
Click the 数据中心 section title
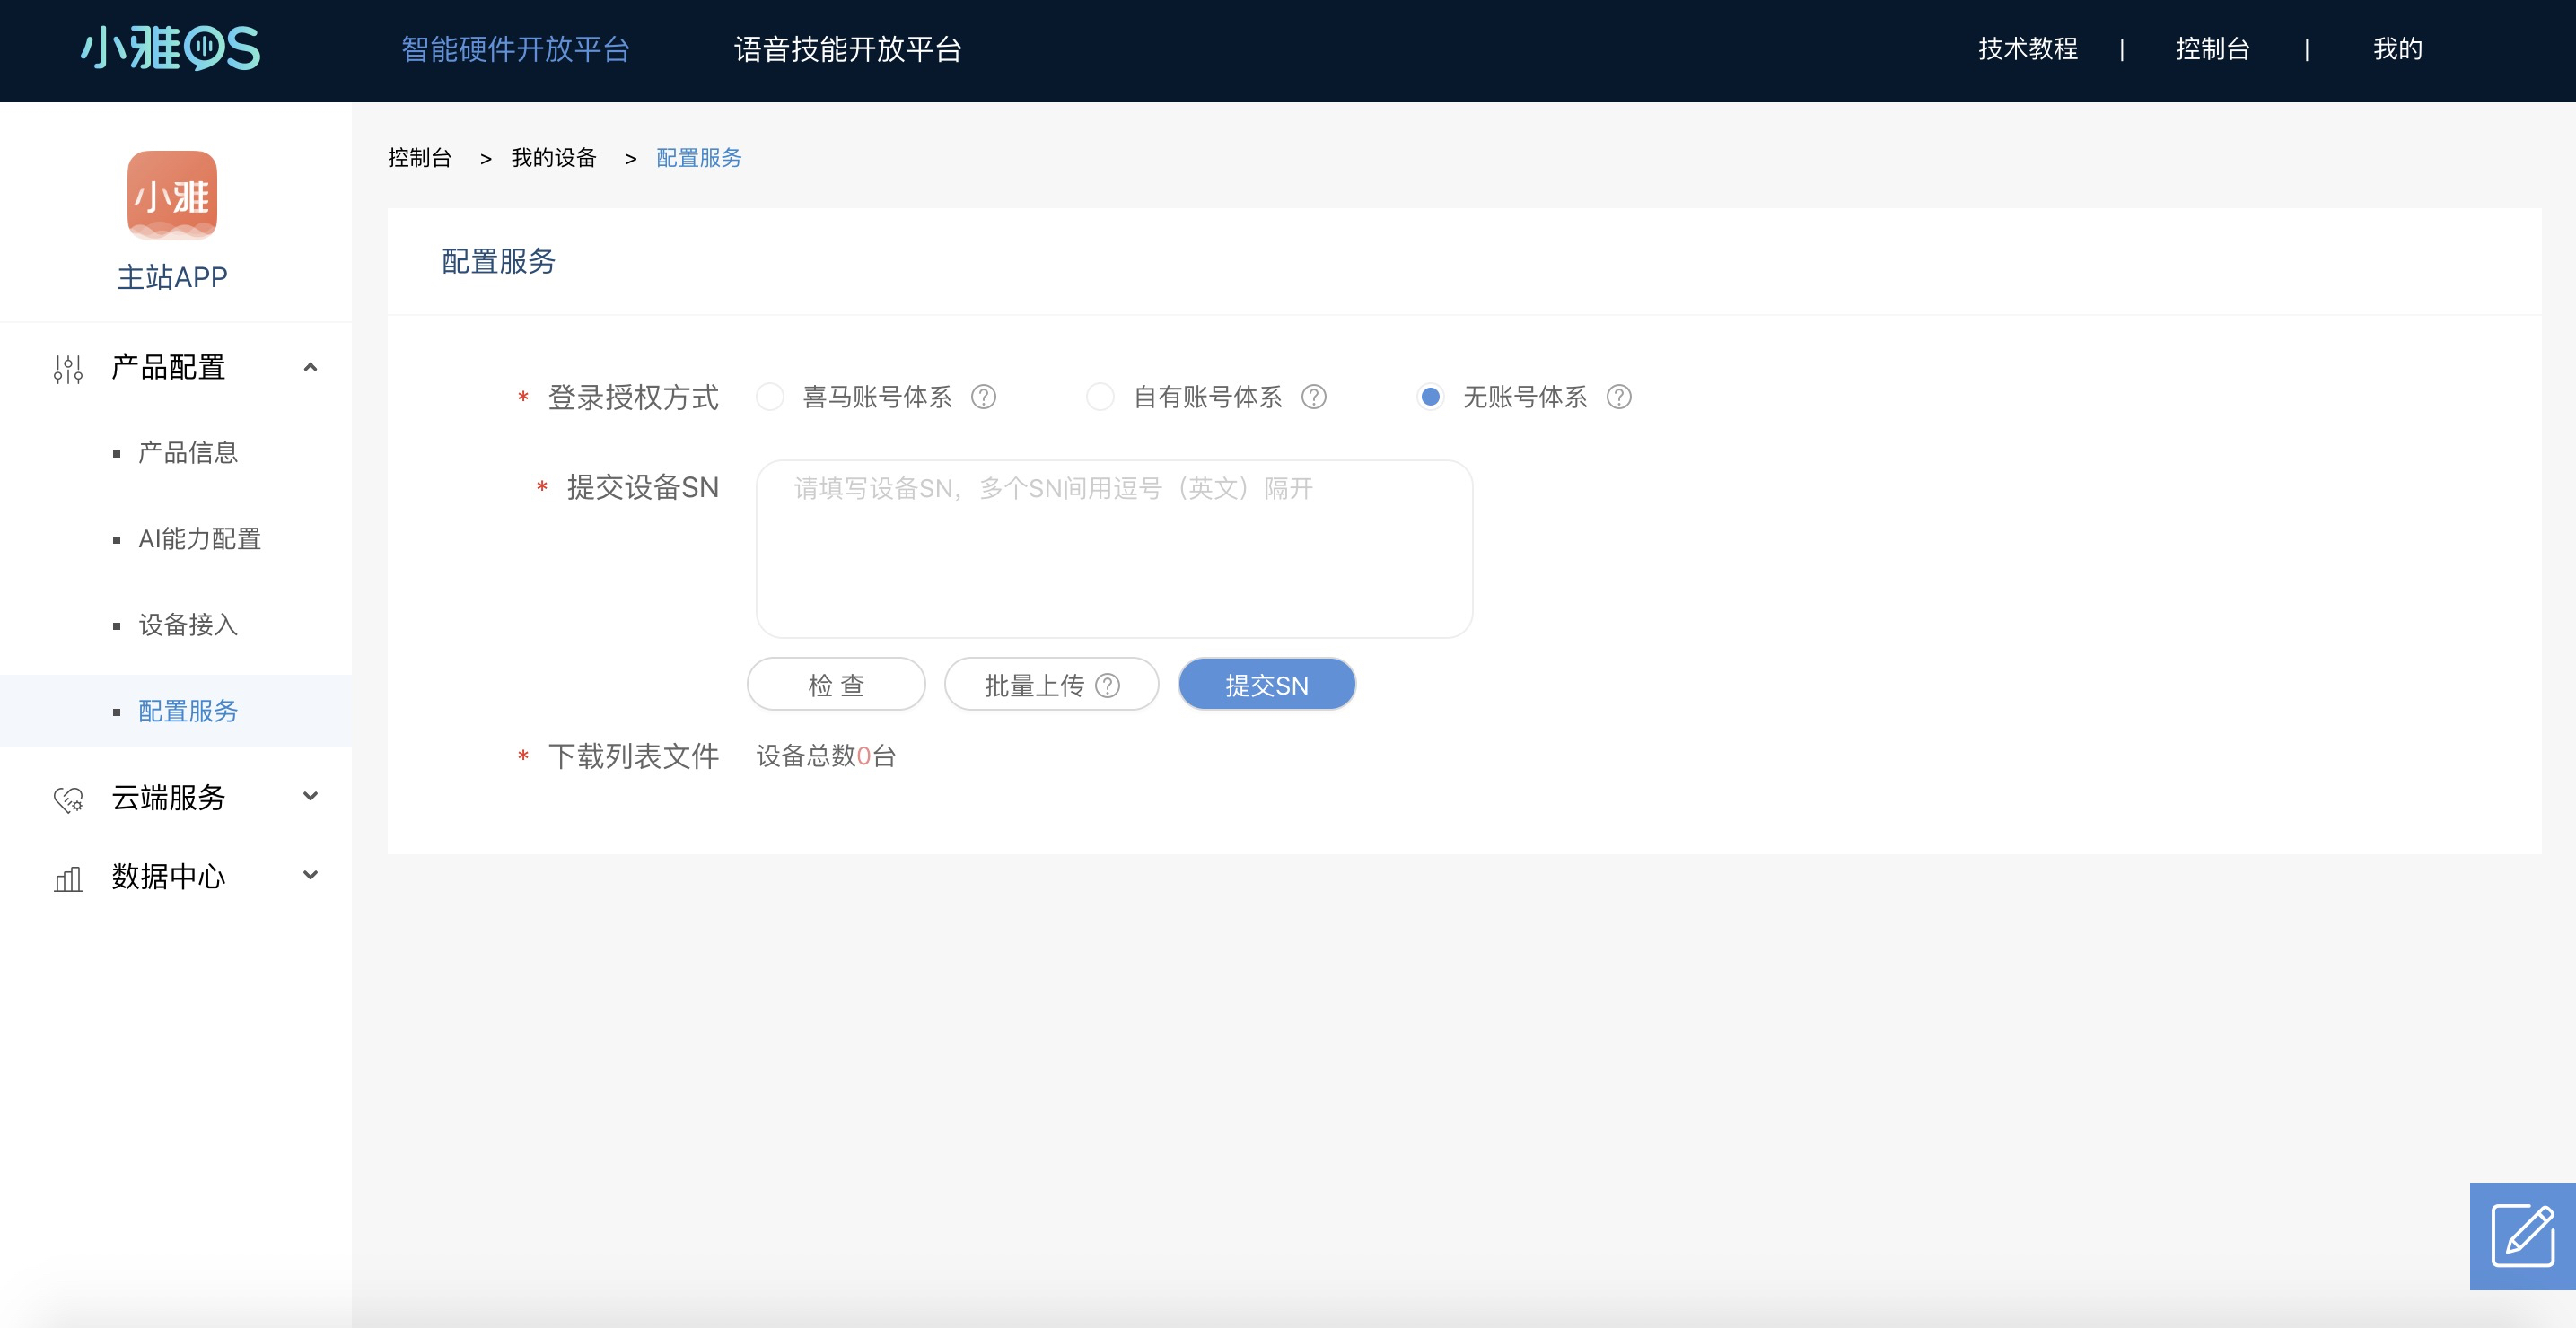tap(168, 876)
